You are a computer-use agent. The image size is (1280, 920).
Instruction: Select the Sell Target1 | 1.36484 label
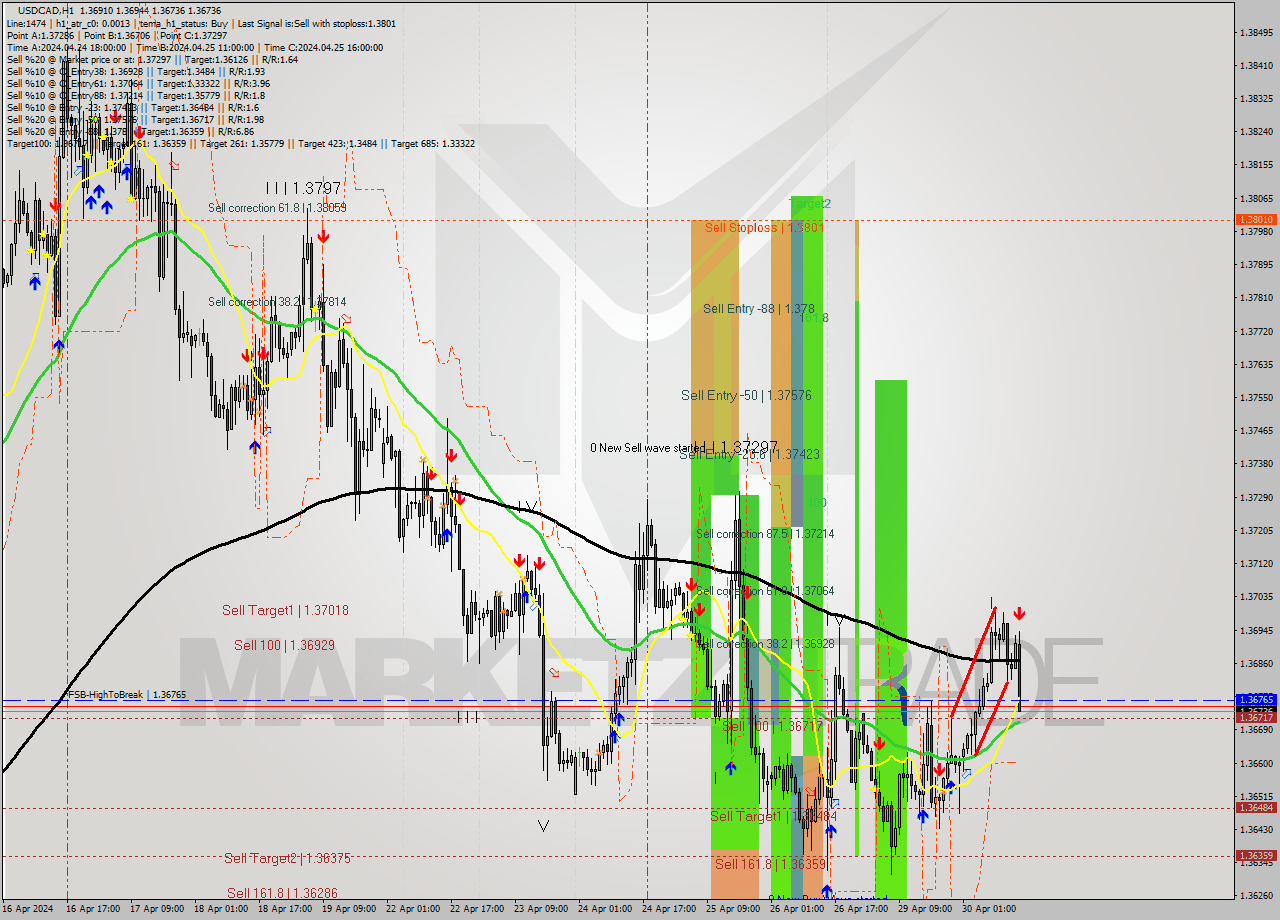point(773,816)
